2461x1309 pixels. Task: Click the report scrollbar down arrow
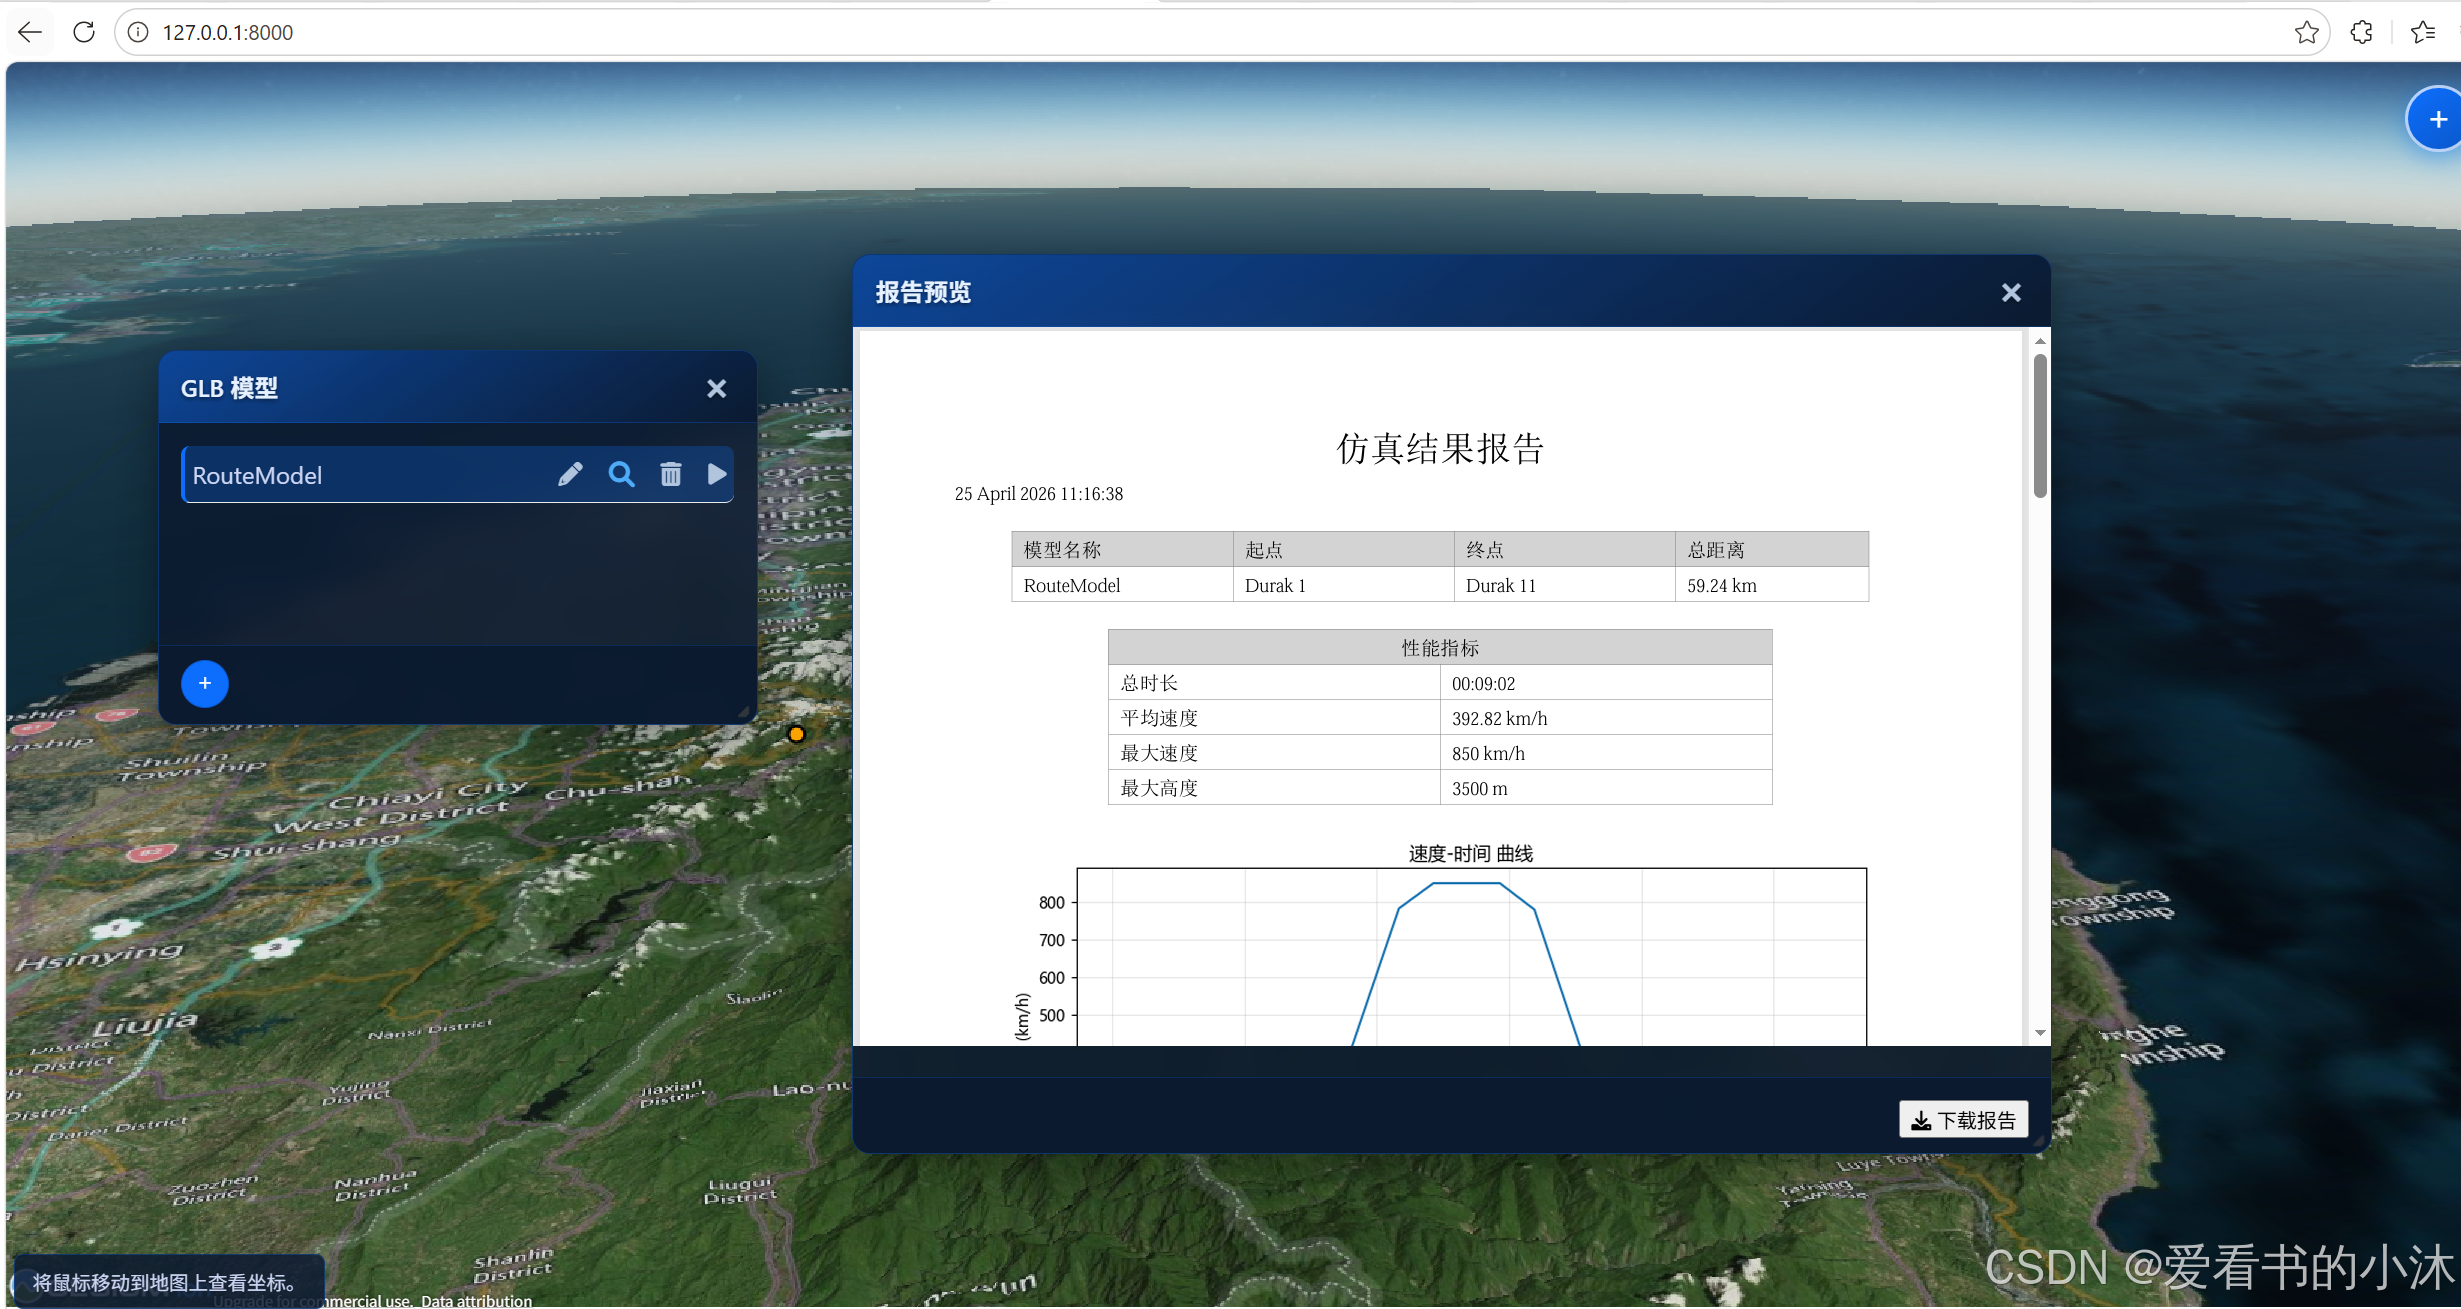pyautogui.click(x=2040, y=1033)
